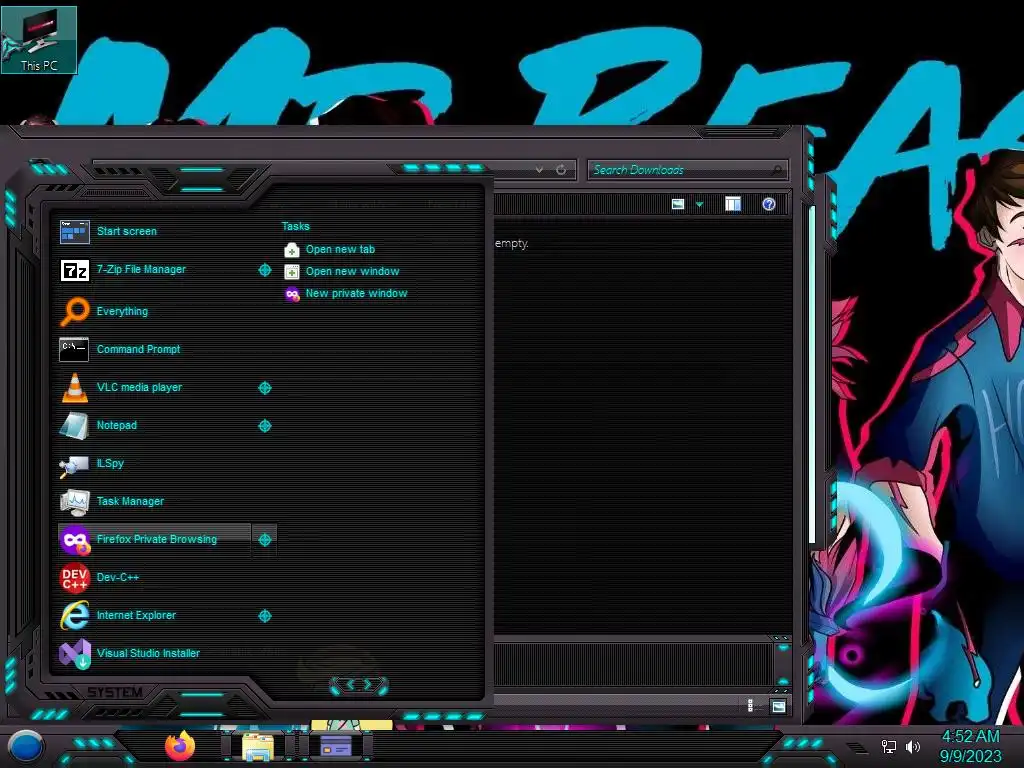Click the start menu page arrows
The width and height of the screenshot is (1024, 768).
(359, 685)
